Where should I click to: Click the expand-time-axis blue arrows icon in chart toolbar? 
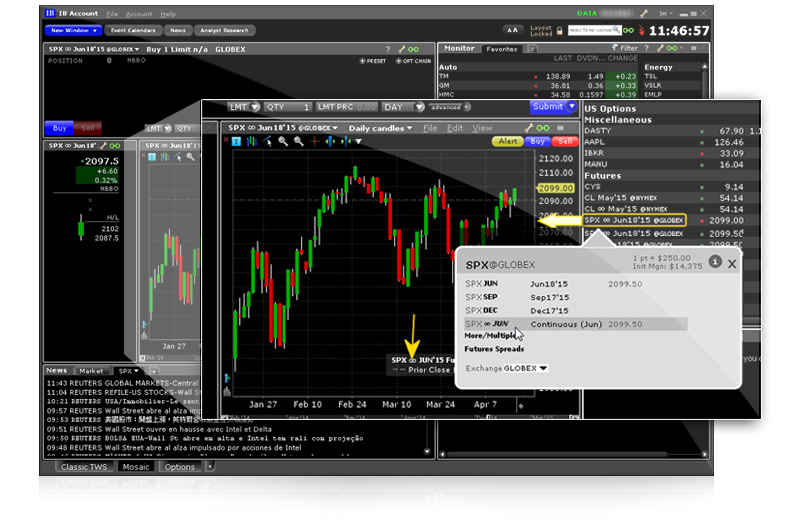click(330, 141)
